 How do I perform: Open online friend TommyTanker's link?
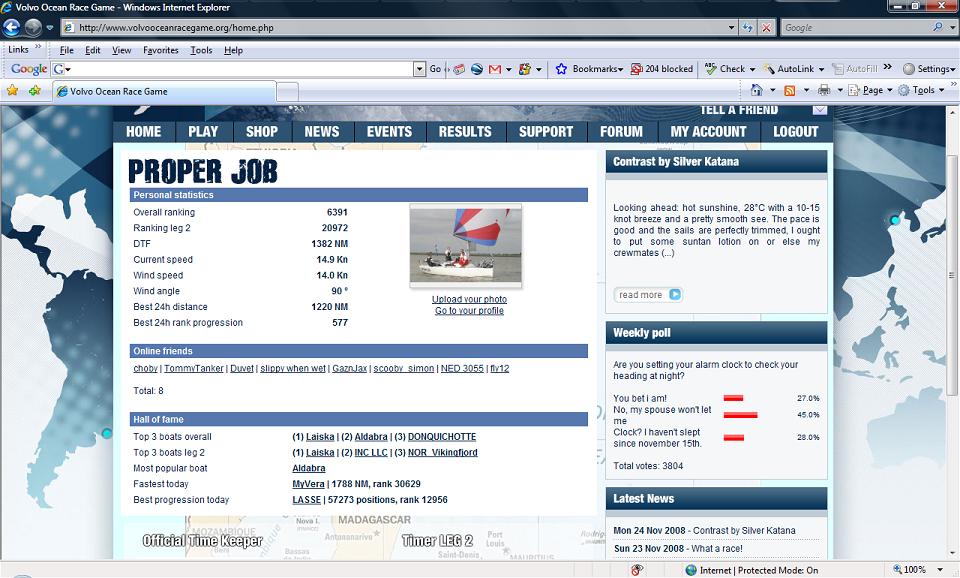(194, 369)
